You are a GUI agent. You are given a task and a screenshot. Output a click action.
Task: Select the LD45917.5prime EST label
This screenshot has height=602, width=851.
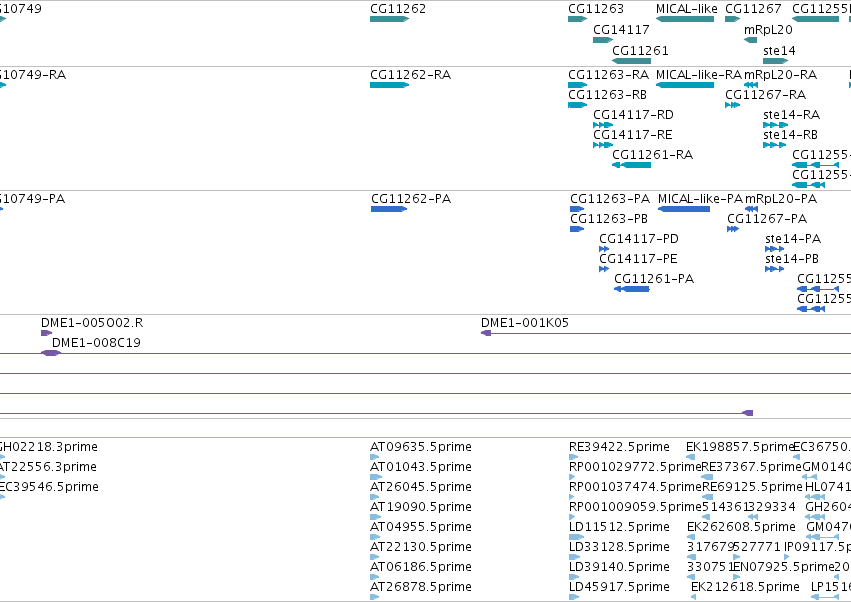pos(619,587)
